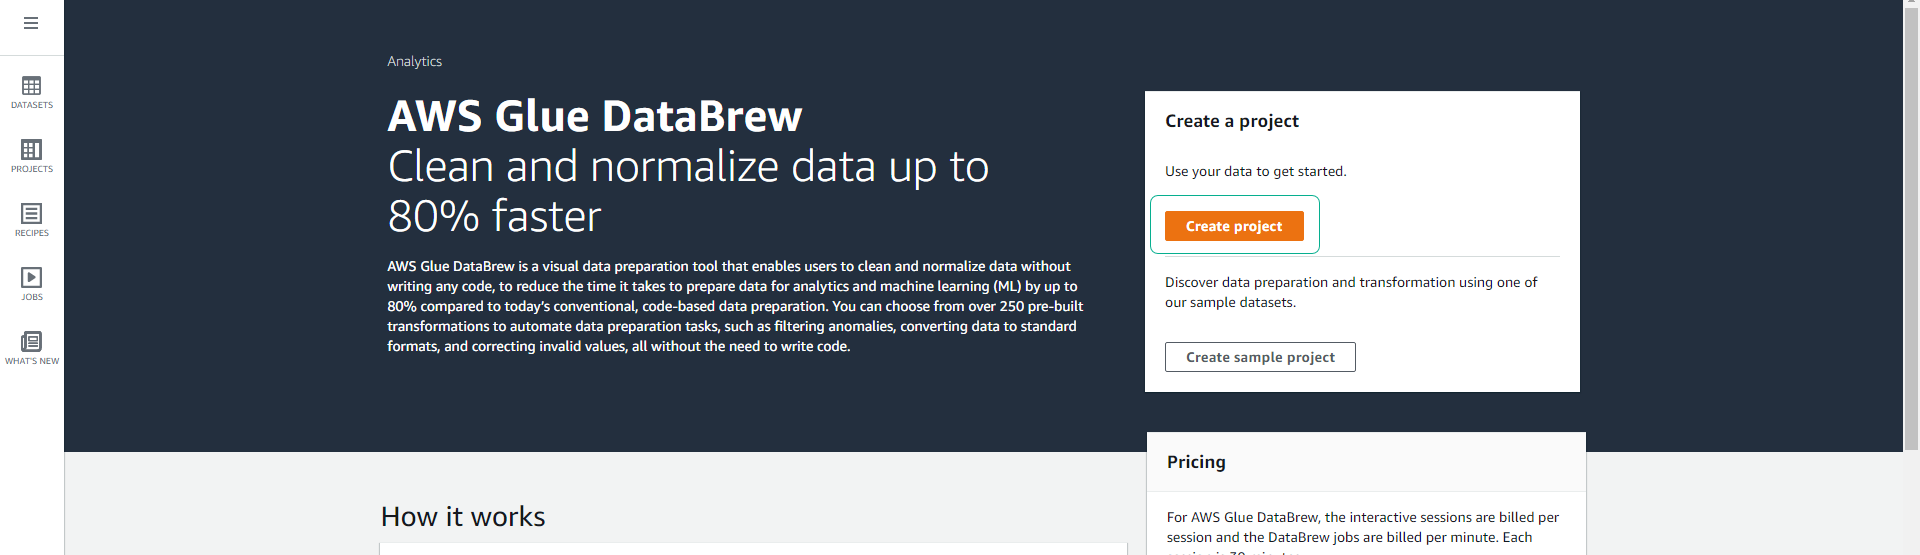Open the Datasets grid icon

pos(32,86)
